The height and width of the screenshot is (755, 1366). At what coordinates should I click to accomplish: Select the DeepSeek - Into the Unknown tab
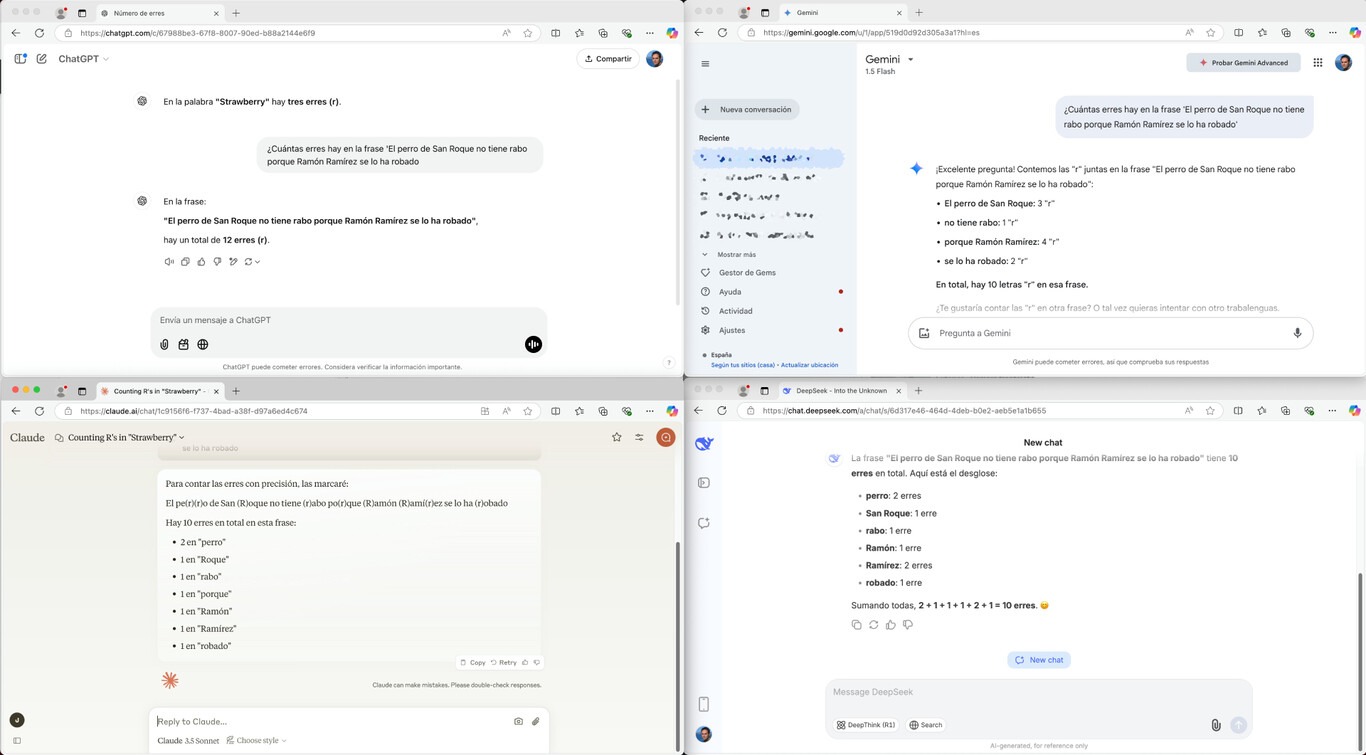tap(840, 391)
